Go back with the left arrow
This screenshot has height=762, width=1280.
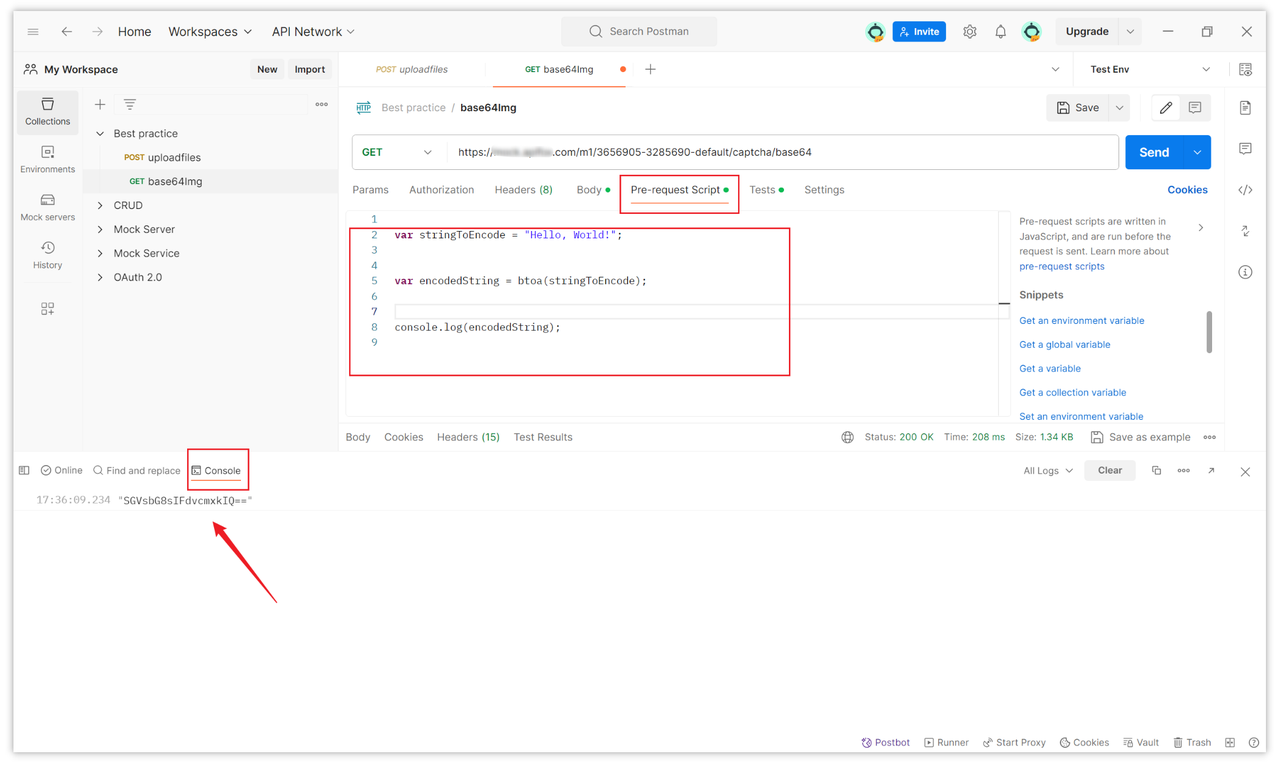point(66,32)
